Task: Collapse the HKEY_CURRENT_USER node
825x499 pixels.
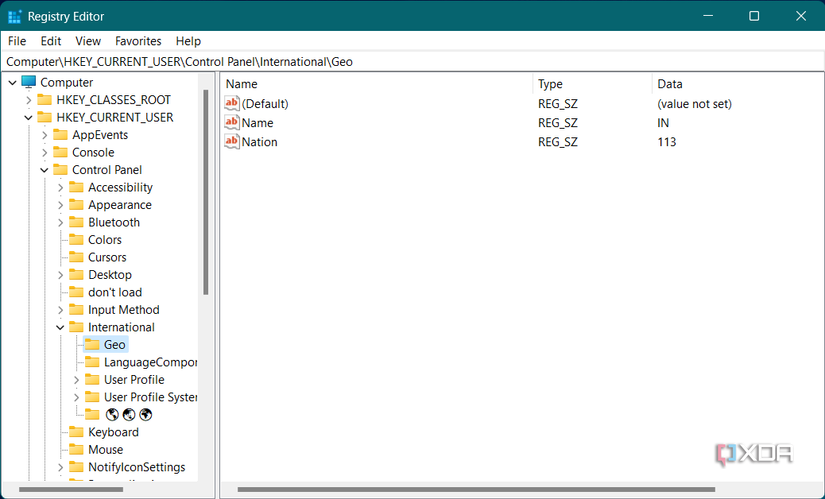Action: pos(28,117)
